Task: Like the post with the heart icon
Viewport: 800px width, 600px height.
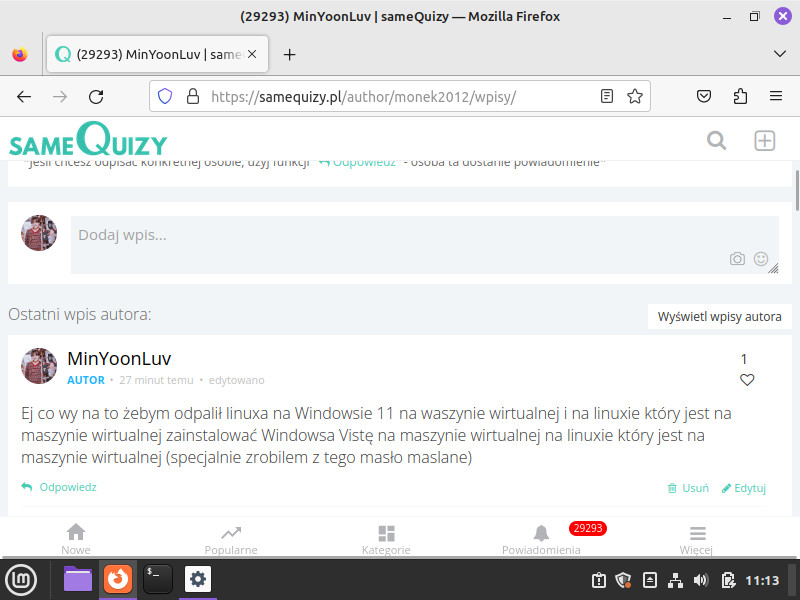Action: pos(747,380)
